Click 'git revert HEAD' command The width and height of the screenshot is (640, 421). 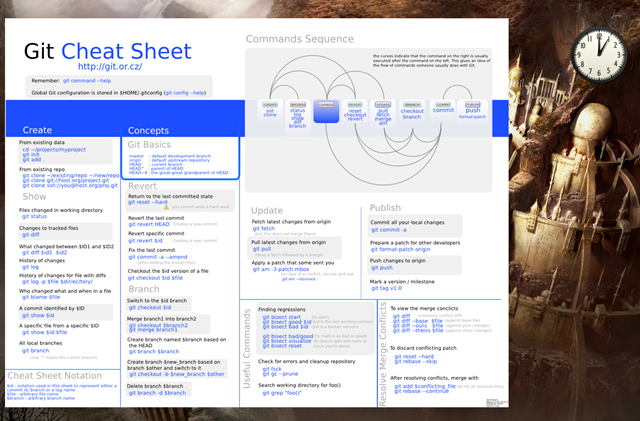(149, 224)
